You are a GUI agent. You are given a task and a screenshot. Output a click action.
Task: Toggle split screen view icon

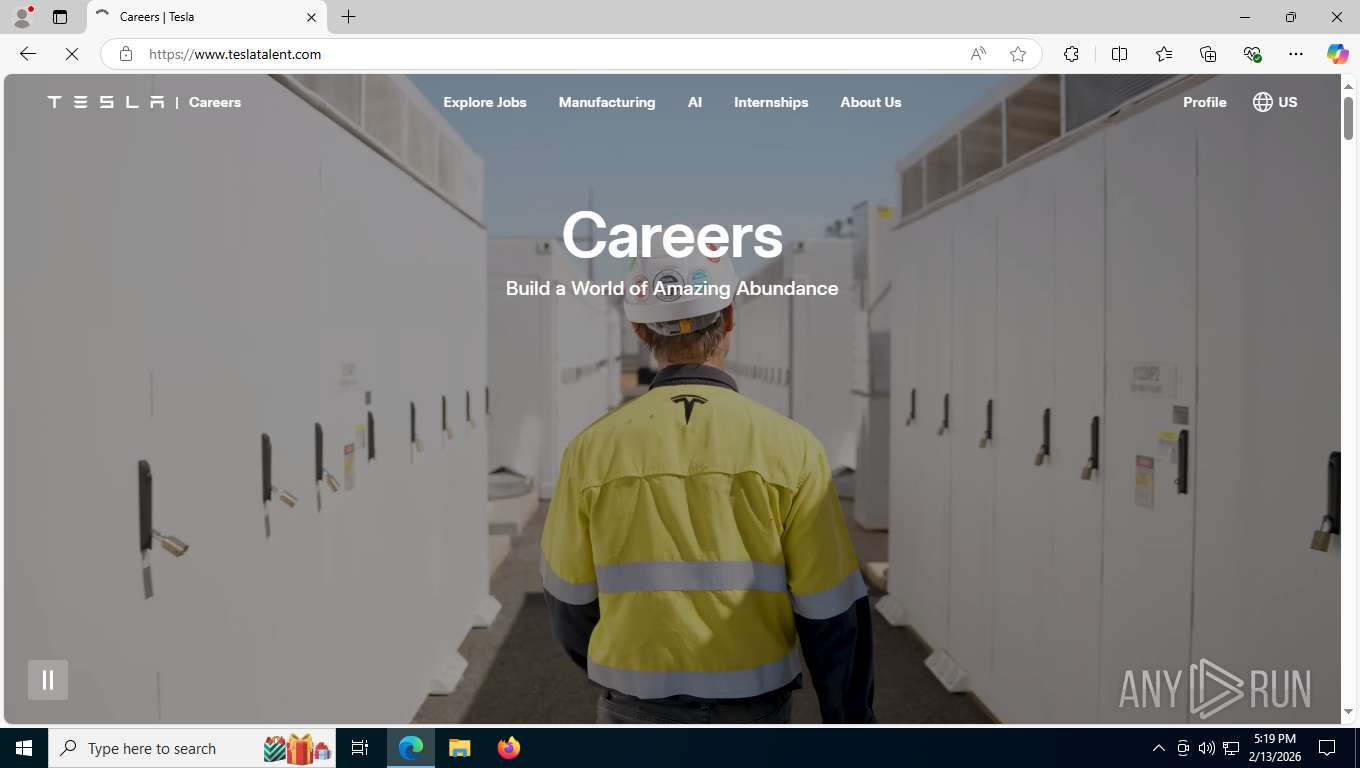click(x=1119, y=54)
